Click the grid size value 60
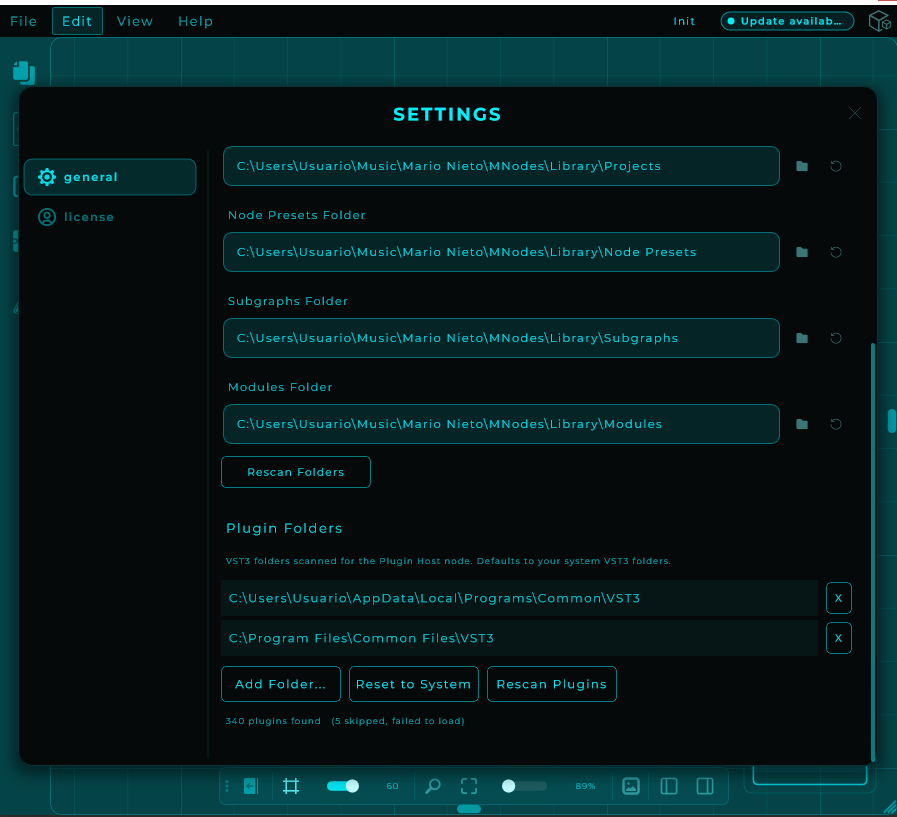This screenshot has height=817, width=897. click(392, 786)
